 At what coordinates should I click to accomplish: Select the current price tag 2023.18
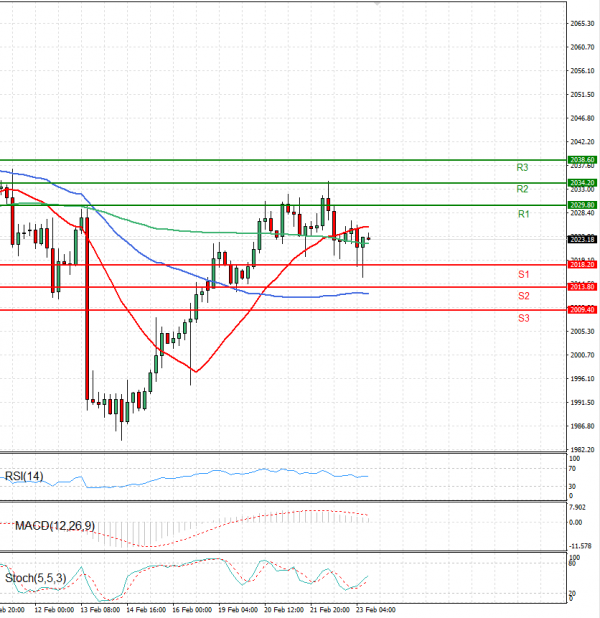pos(582,239)
